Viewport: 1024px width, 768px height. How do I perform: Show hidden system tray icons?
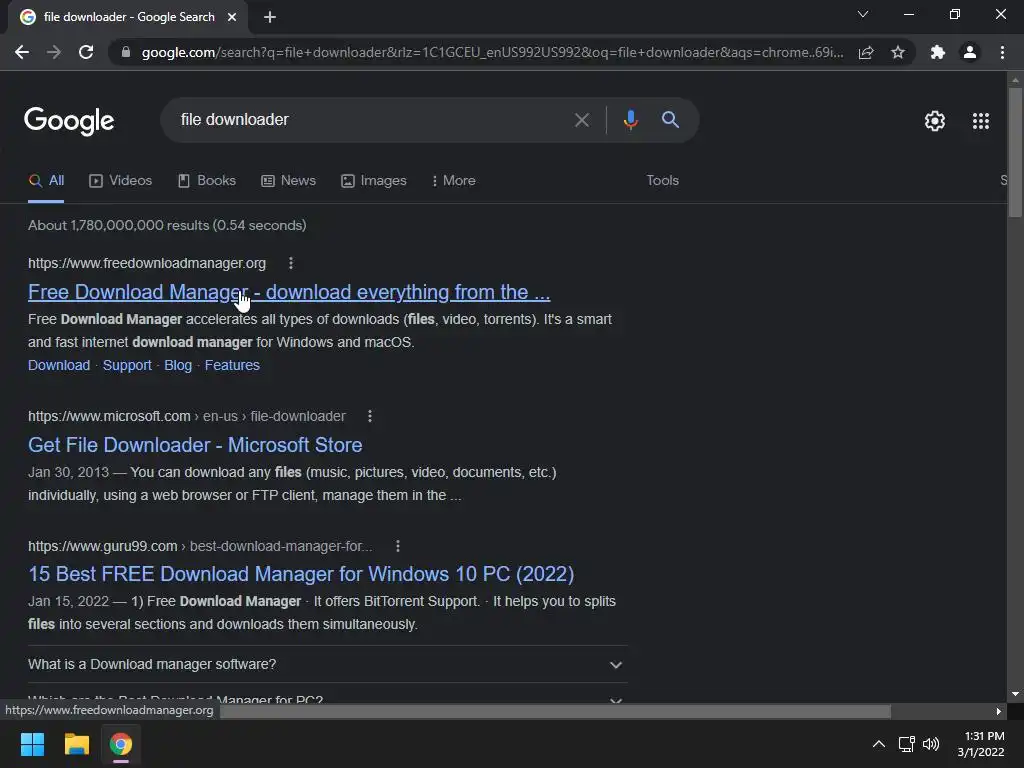pos(878,744)
